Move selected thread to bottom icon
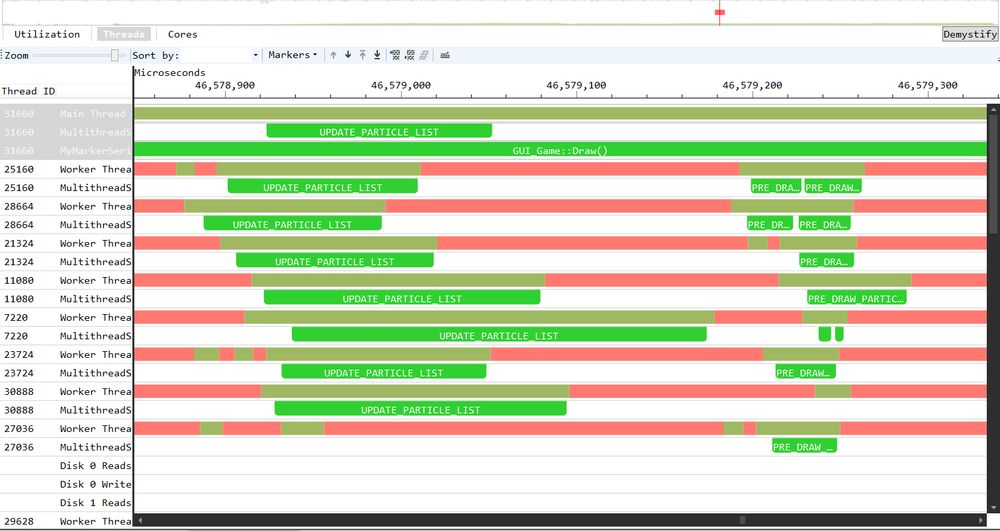This screenshot has width=1000, height=531. 377,55
